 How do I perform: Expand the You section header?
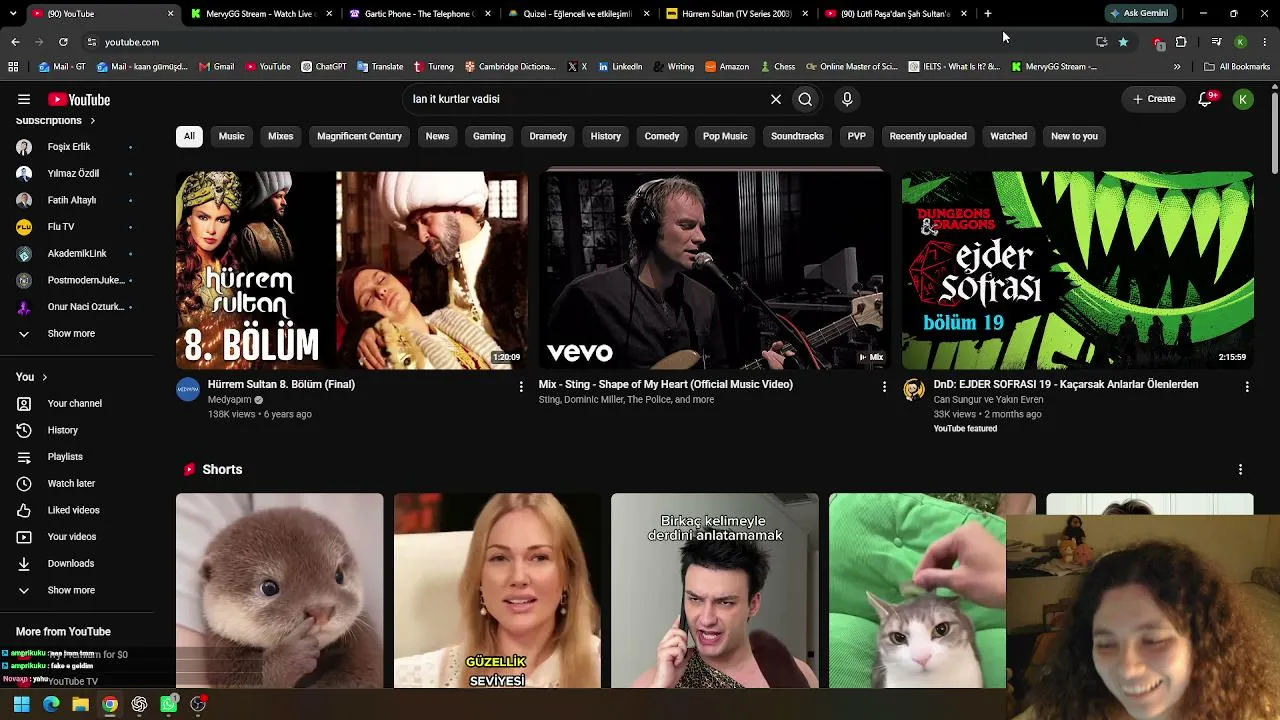tap(32, 377)
